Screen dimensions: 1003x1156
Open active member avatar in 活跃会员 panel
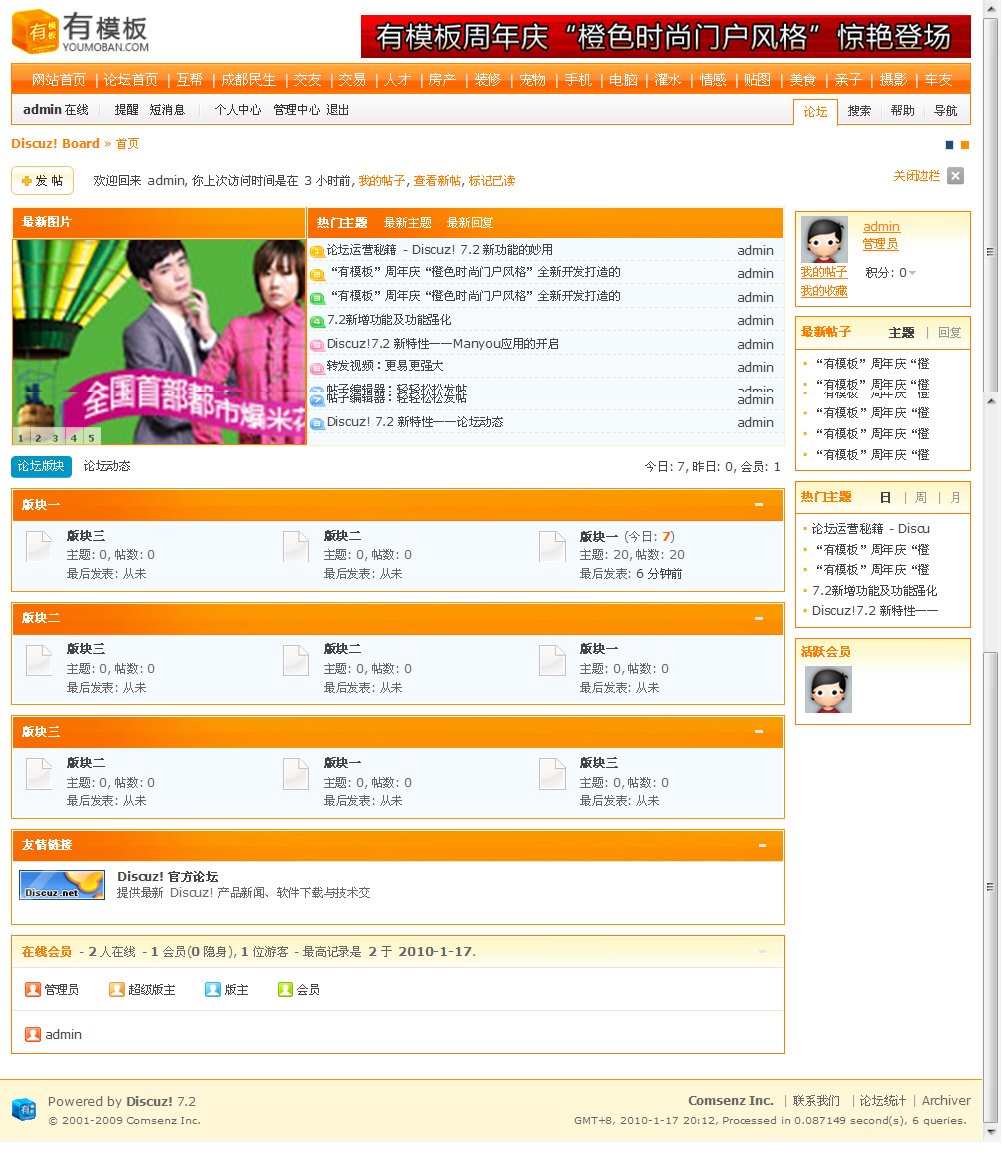point(827,689)
